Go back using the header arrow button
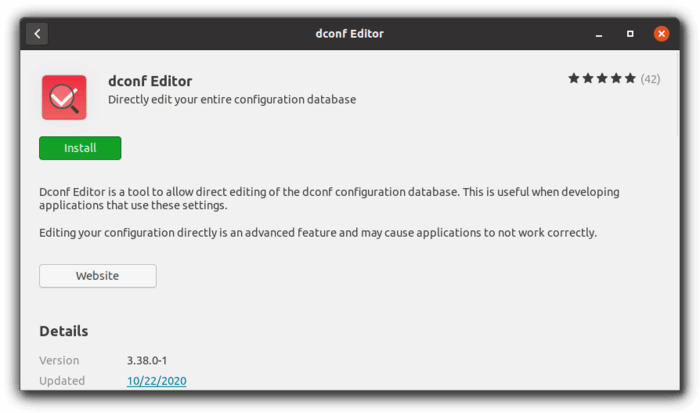The image size is (700, 413). coord(37,34)
